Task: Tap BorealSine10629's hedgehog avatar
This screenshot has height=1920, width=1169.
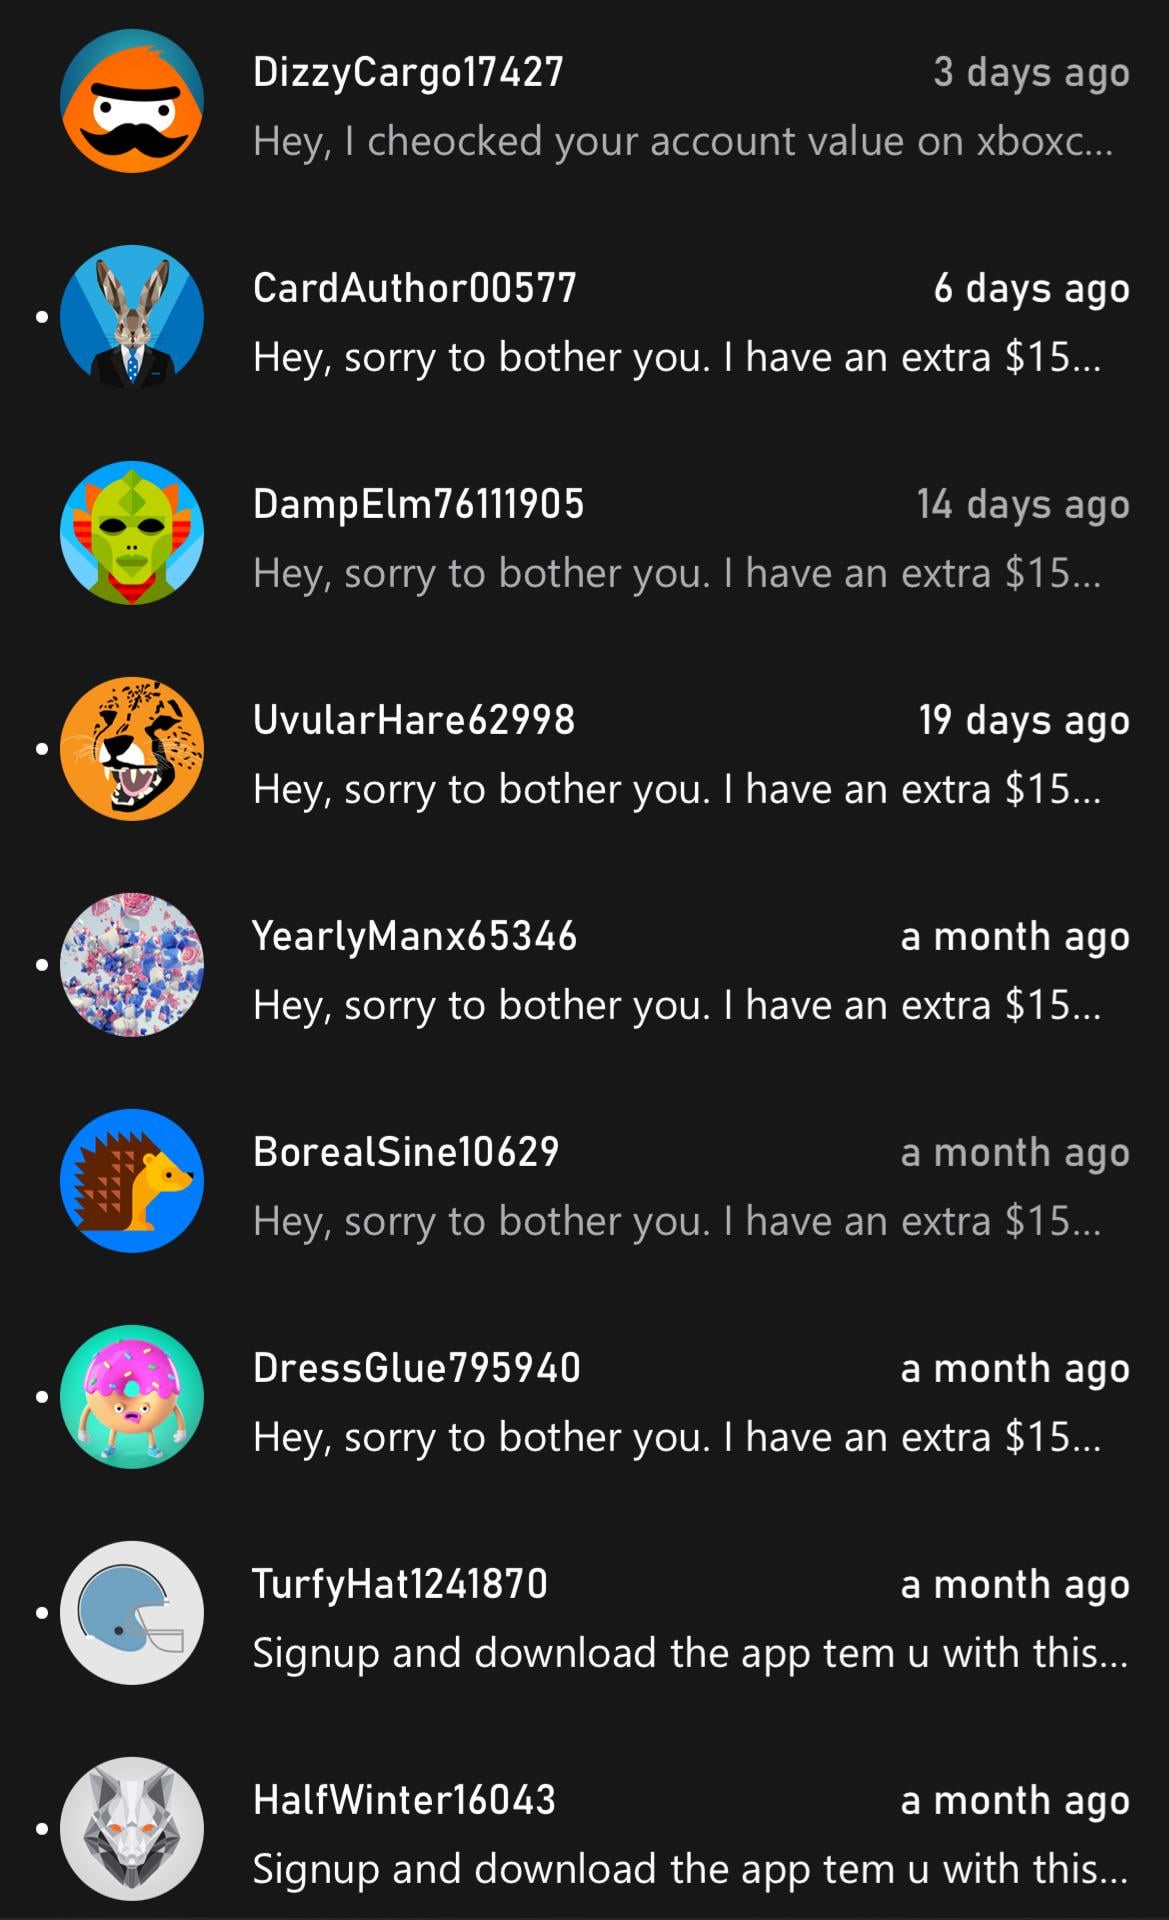Action: (132, 1181)
